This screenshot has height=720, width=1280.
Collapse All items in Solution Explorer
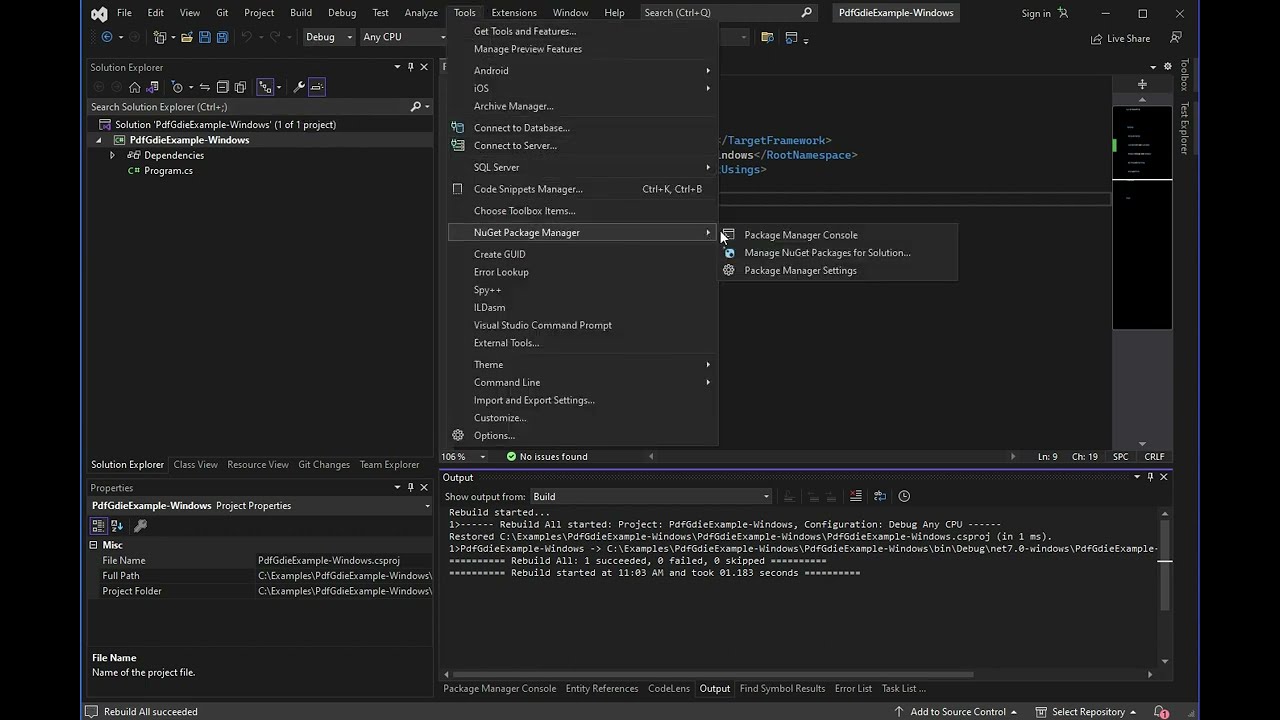coord(223,87)
